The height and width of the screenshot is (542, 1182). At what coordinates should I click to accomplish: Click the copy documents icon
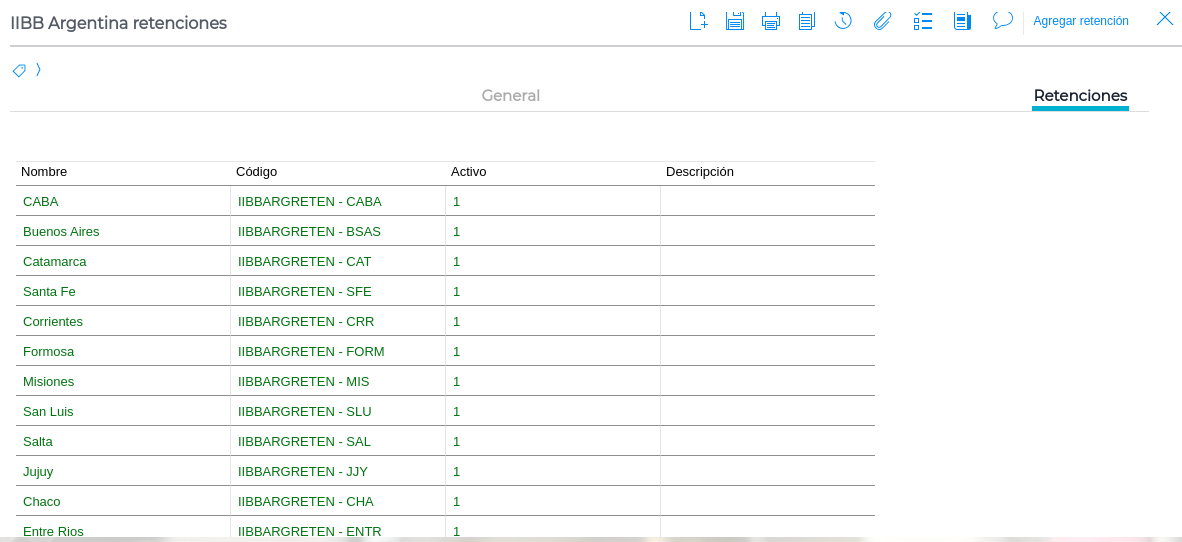(807, 21)
